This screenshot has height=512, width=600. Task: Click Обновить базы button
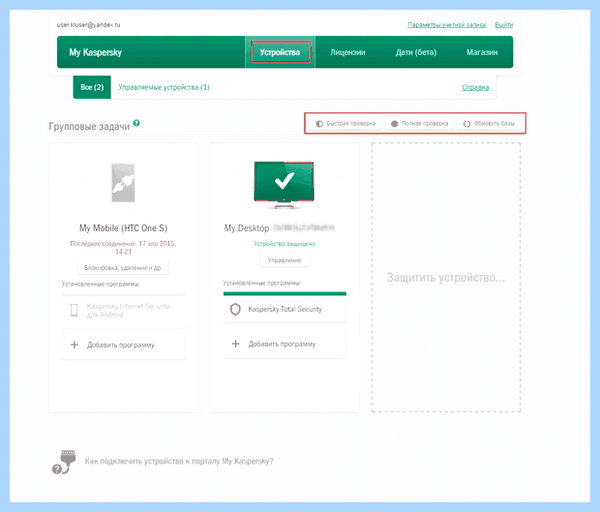pos(489,124)
